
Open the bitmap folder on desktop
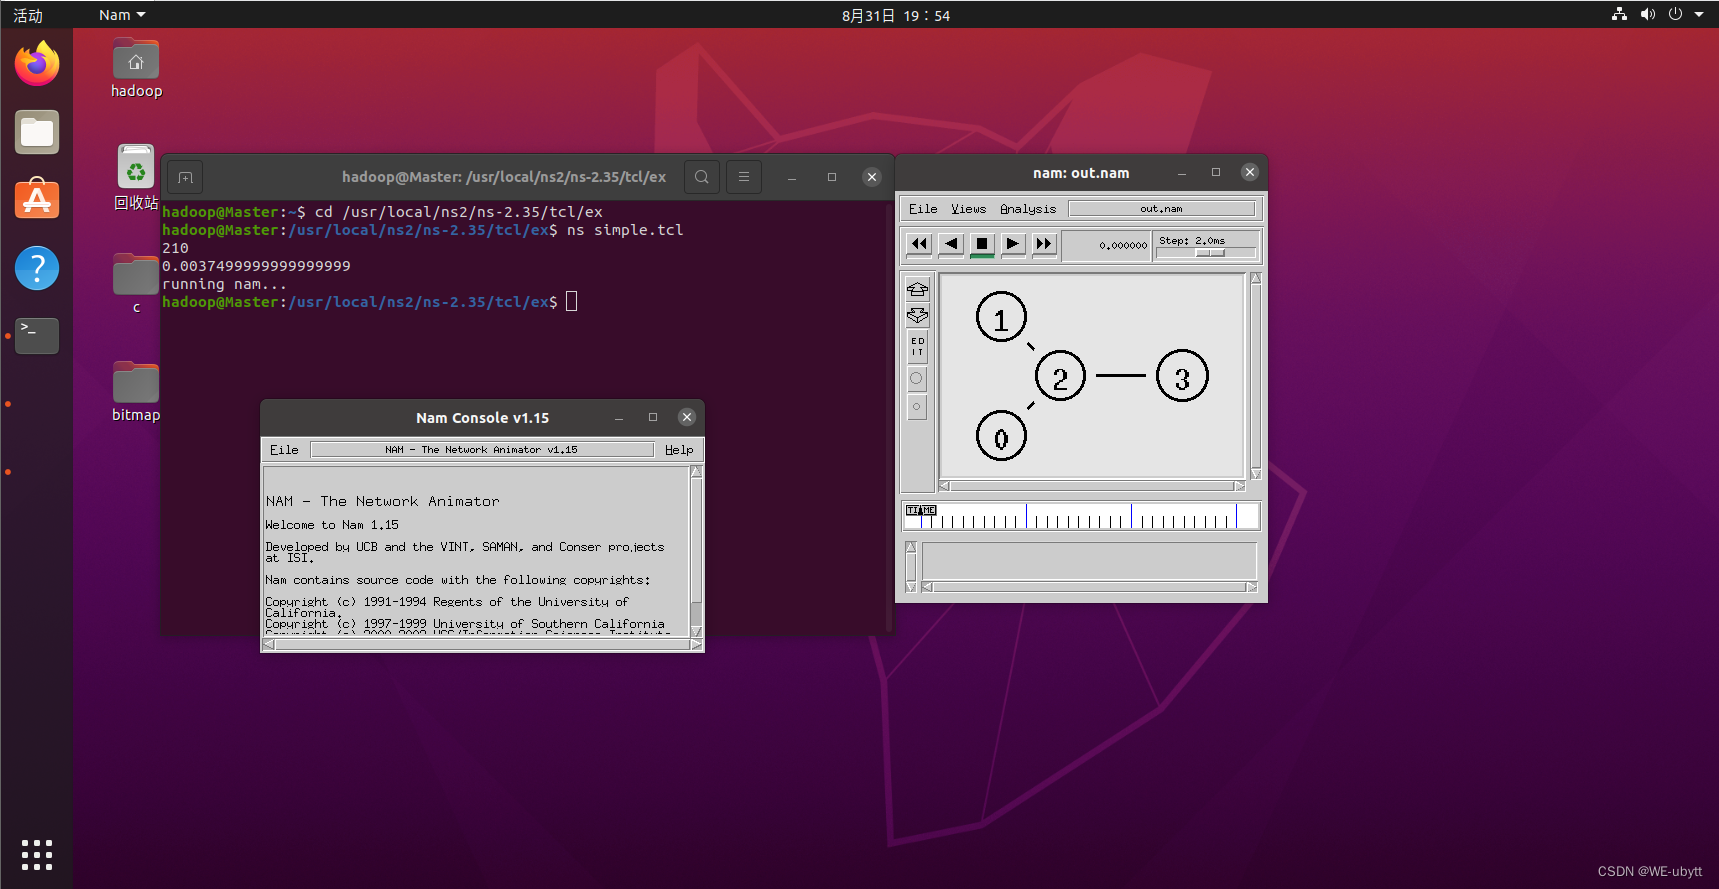[x=136, y=391]
